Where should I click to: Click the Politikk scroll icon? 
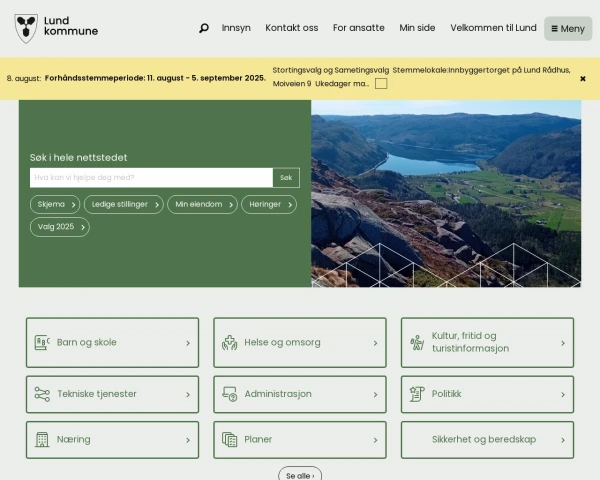coord(417,394)
